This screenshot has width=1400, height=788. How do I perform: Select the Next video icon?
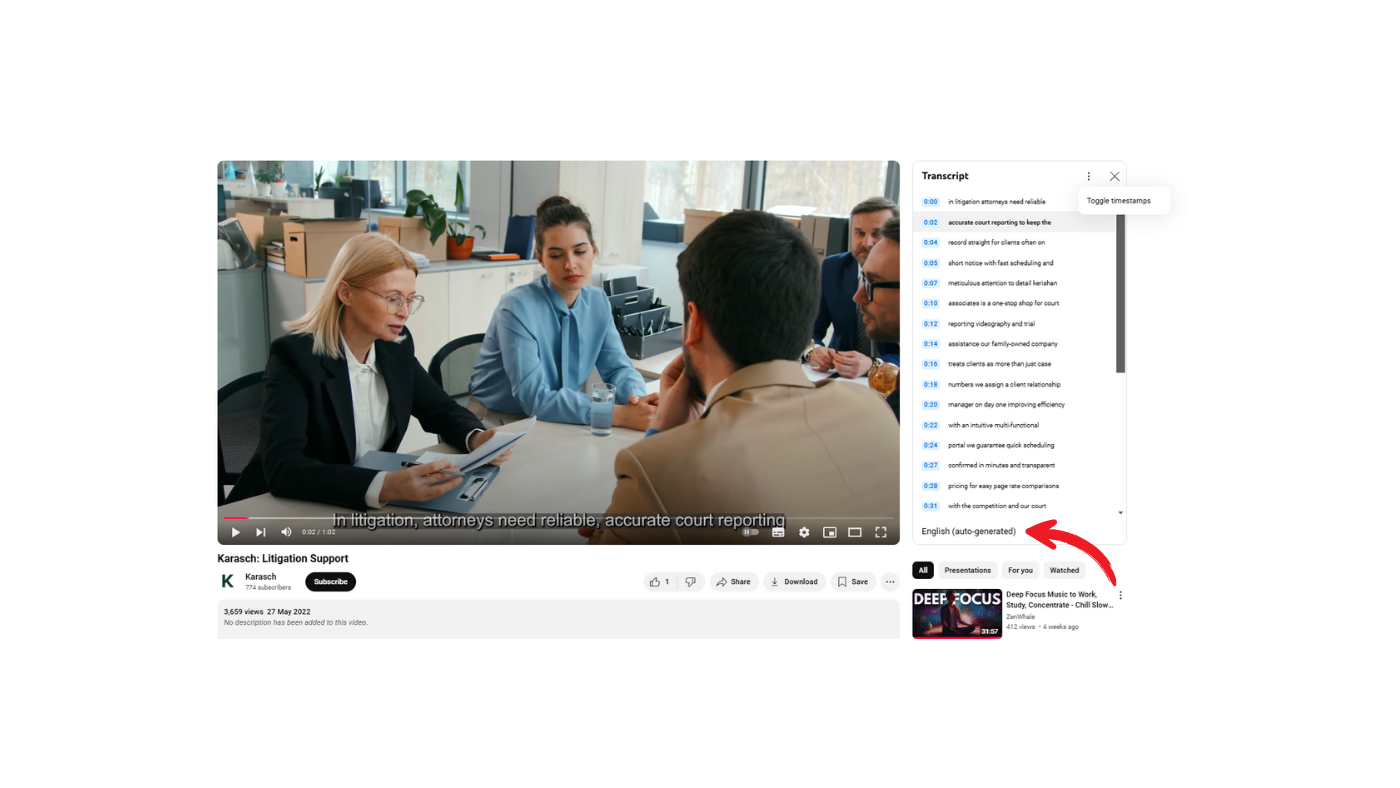point(258,531)
